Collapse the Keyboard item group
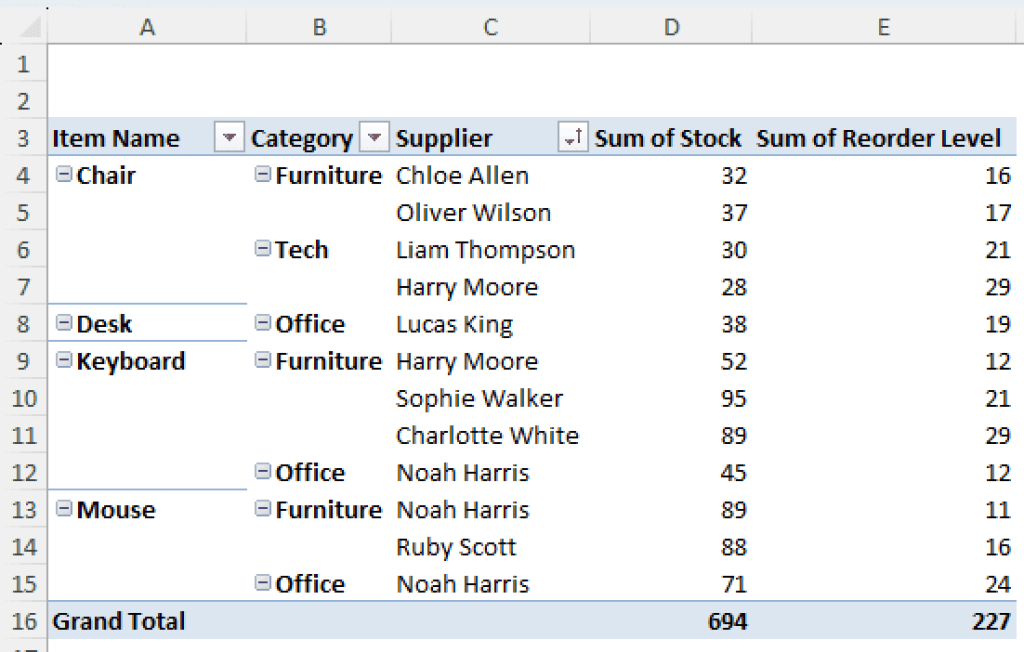The width and height of the screenshot is (1024, 652). coord(63,362)
